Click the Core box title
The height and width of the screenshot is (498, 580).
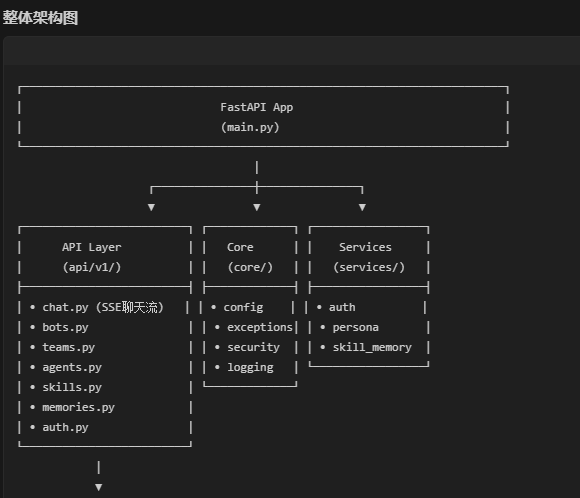(x=240, y=247)
